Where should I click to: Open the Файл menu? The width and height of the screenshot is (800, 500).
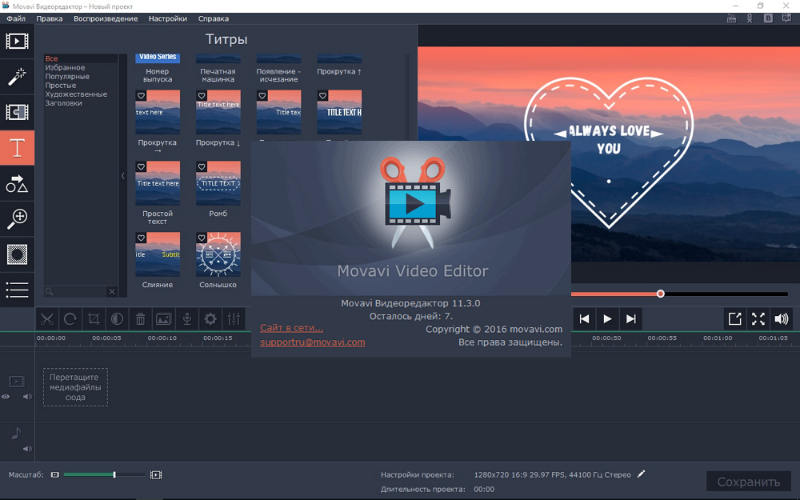[16, 18]
